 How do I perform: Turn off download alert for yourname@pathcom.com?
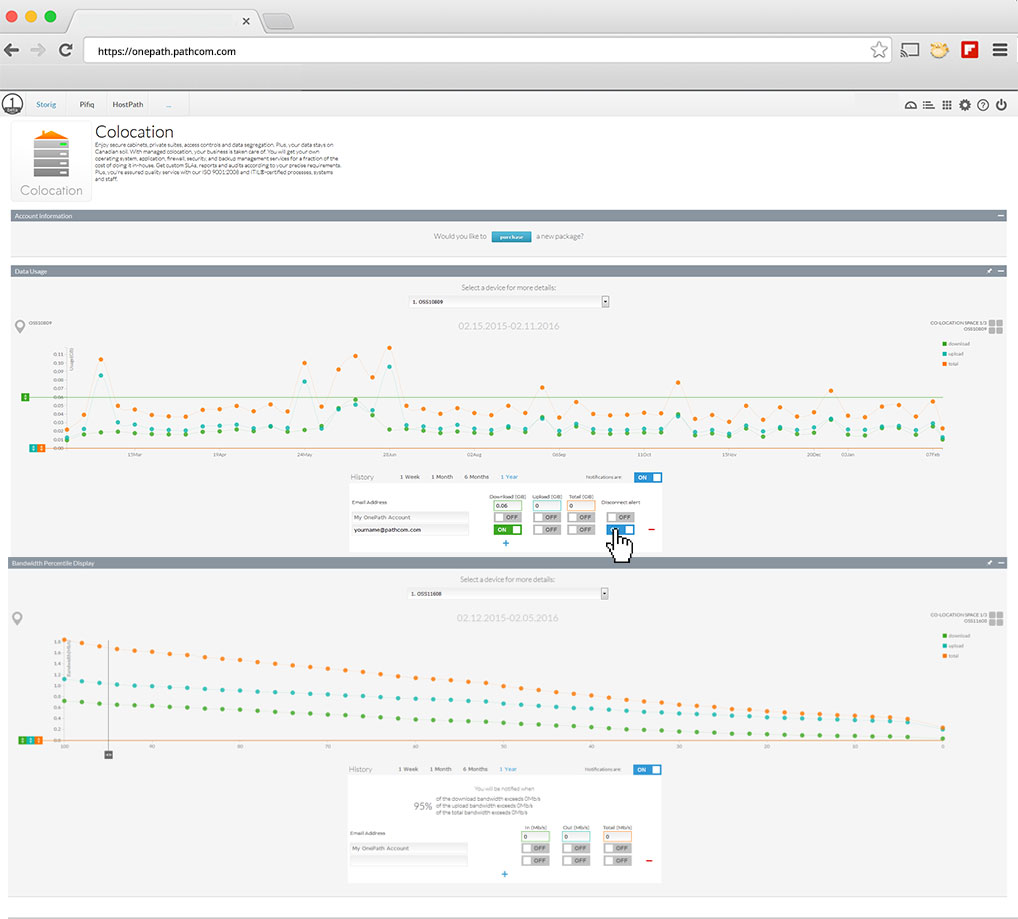[507, 530]
